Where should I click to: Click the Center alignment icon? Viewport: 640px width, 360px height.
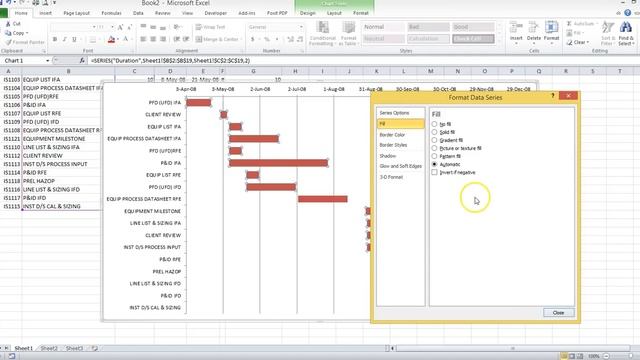(153, 39)
